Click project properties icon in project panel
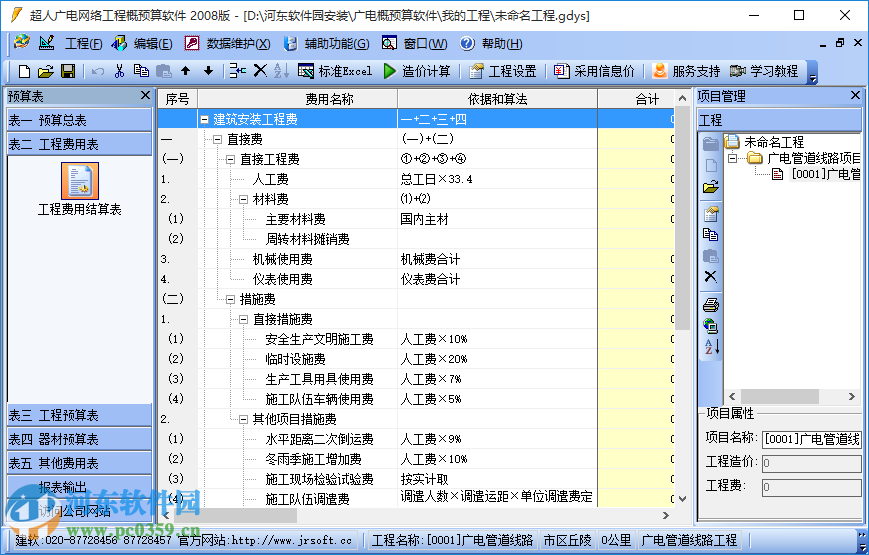This screenshot has width=869, height=555. (710, 213)
